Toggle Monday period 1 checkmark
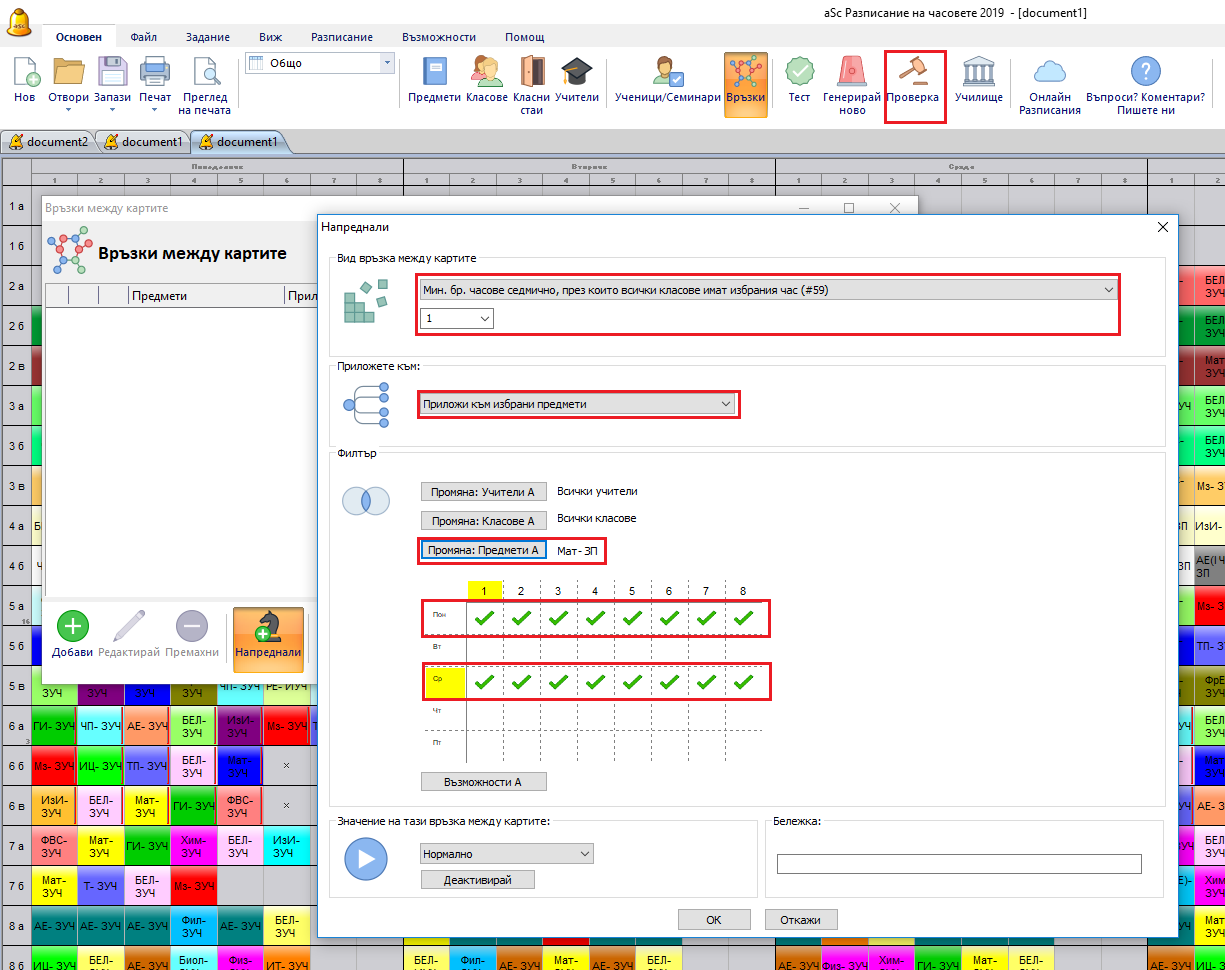1225x970 pixels. [x=484, y=619]
